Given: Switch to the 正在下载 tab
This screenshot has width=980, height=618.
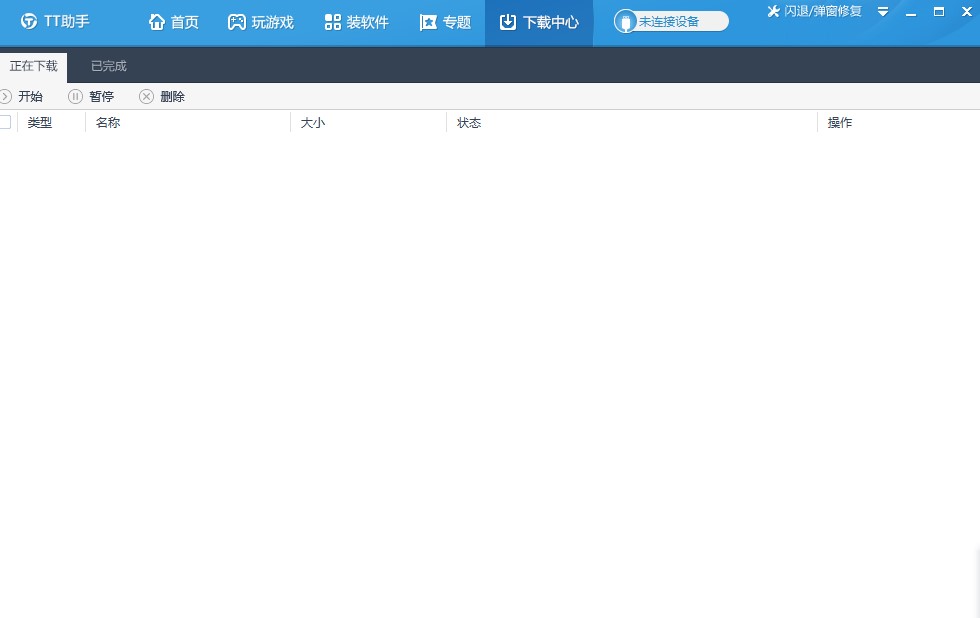Looking at the screenshot, I should pos(34,66).
